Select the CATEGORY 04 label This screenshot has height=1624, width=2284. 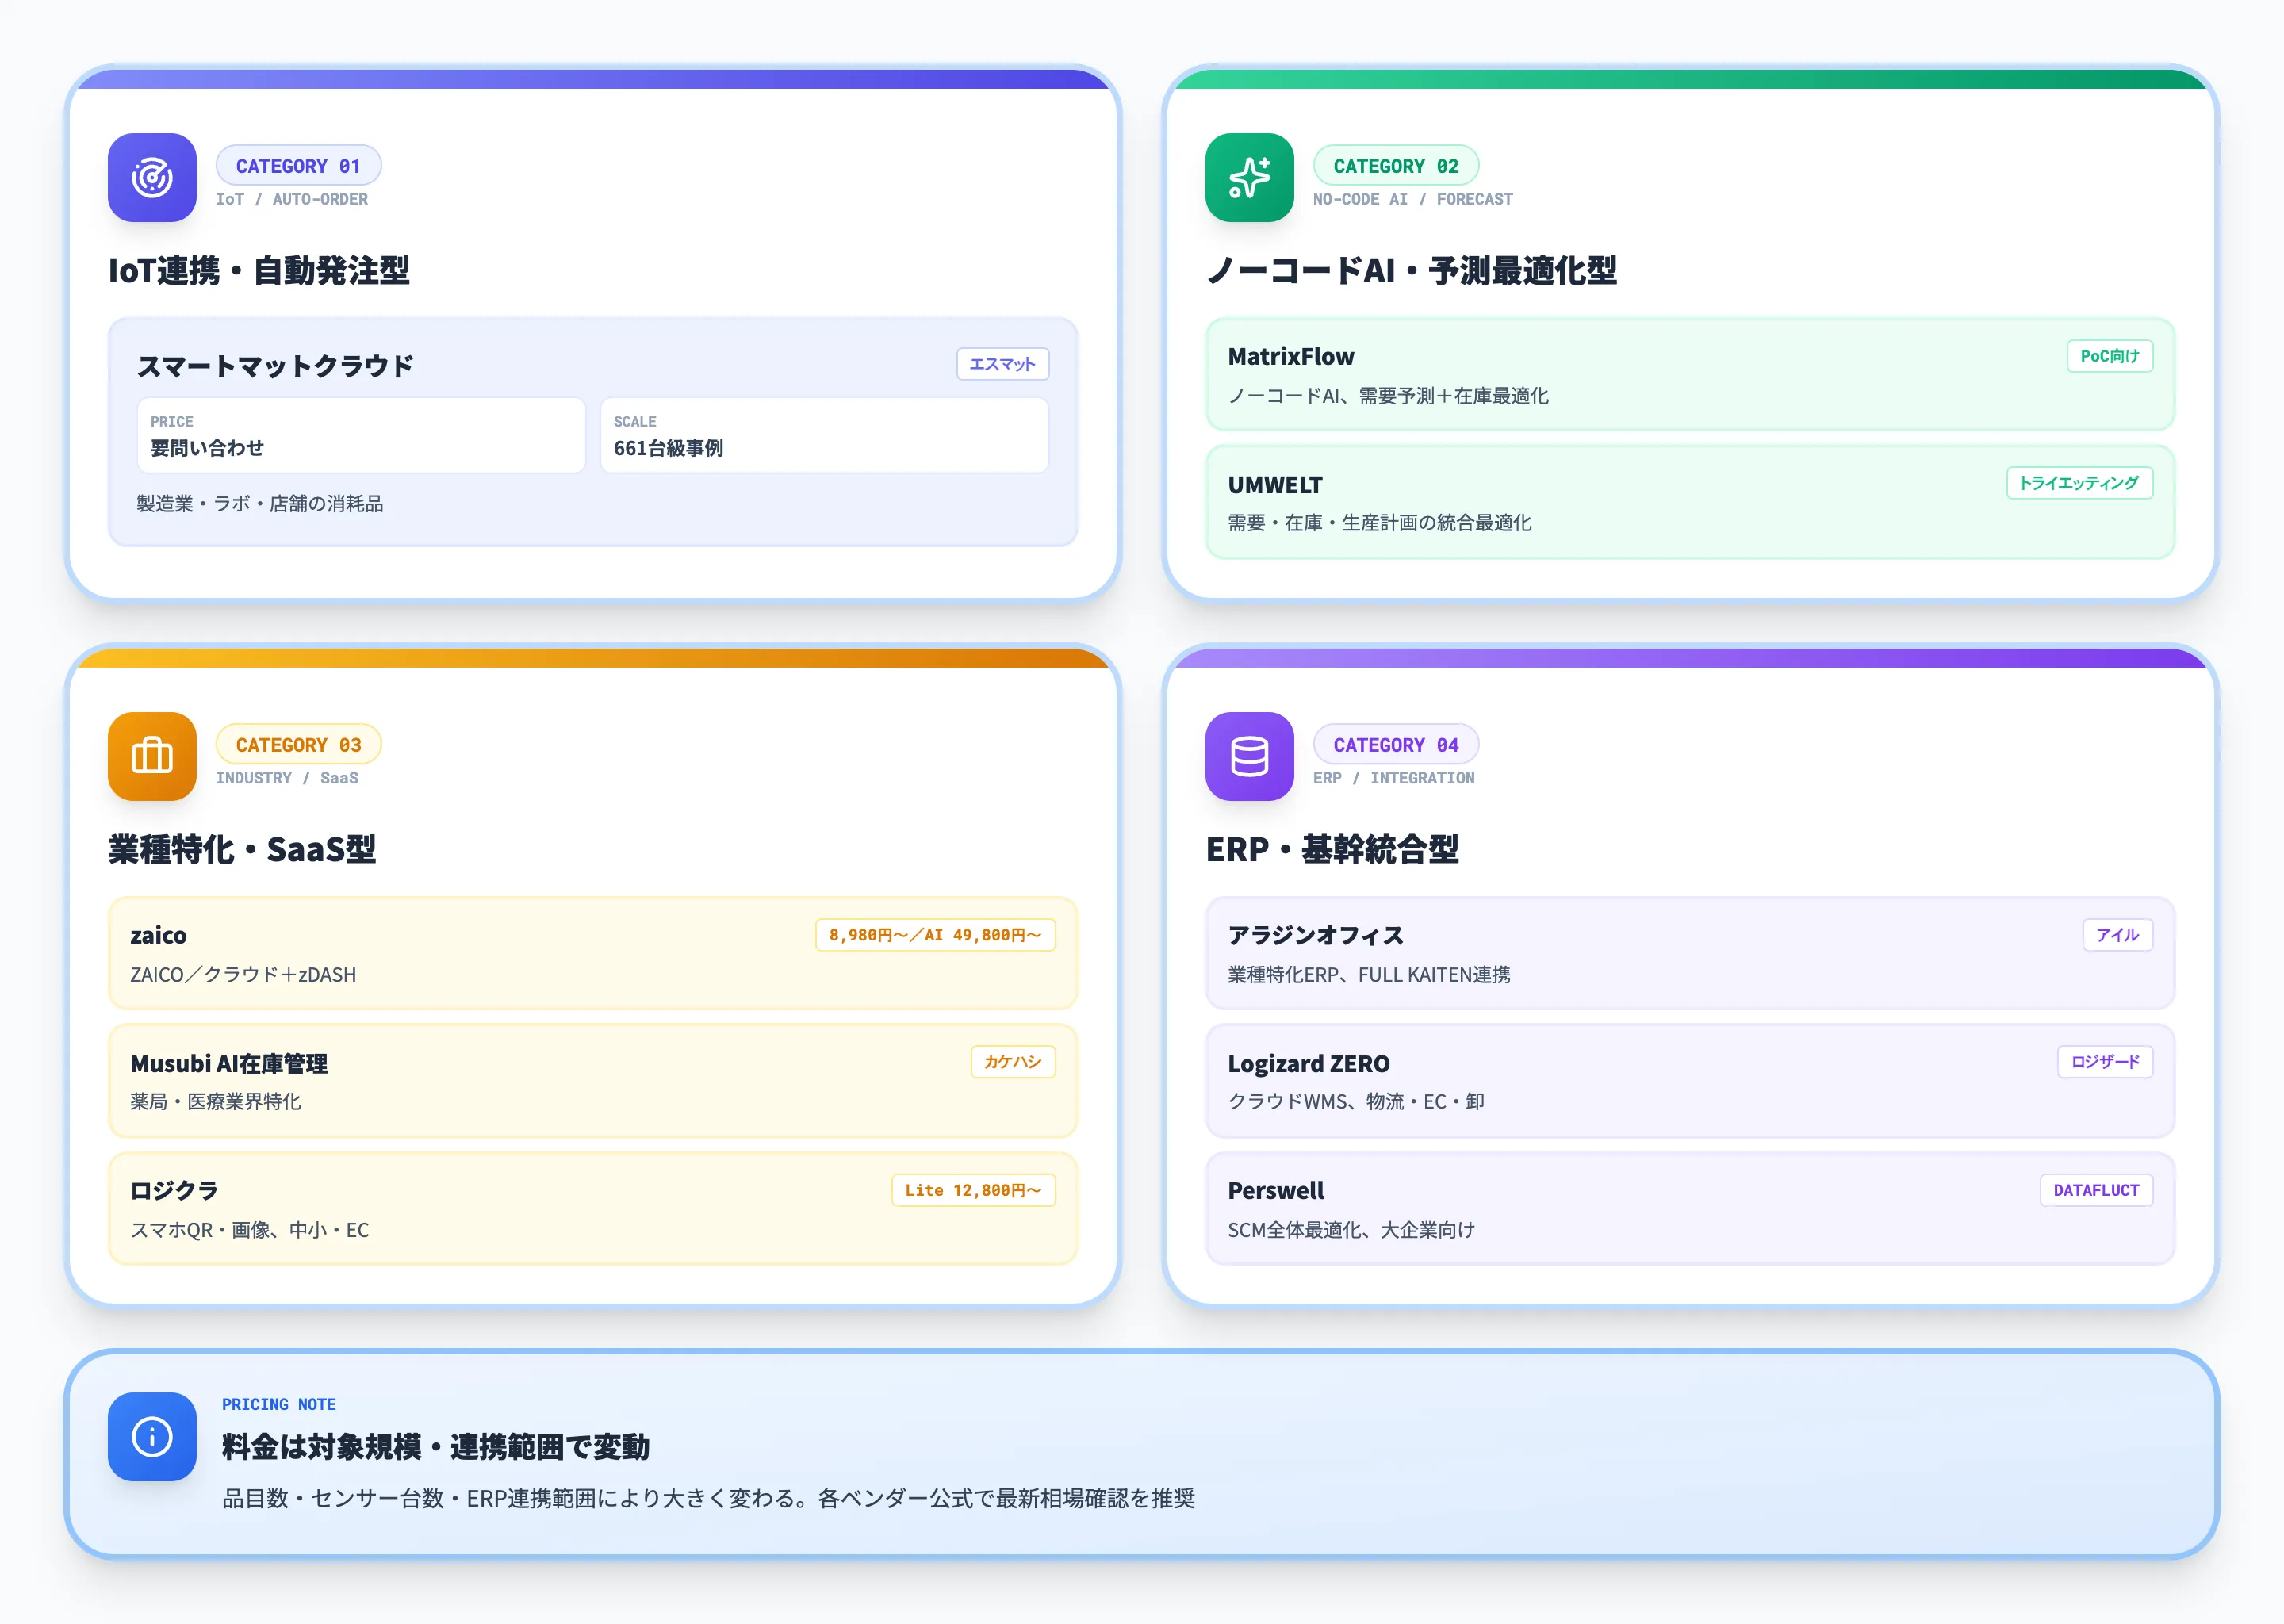1396,744
